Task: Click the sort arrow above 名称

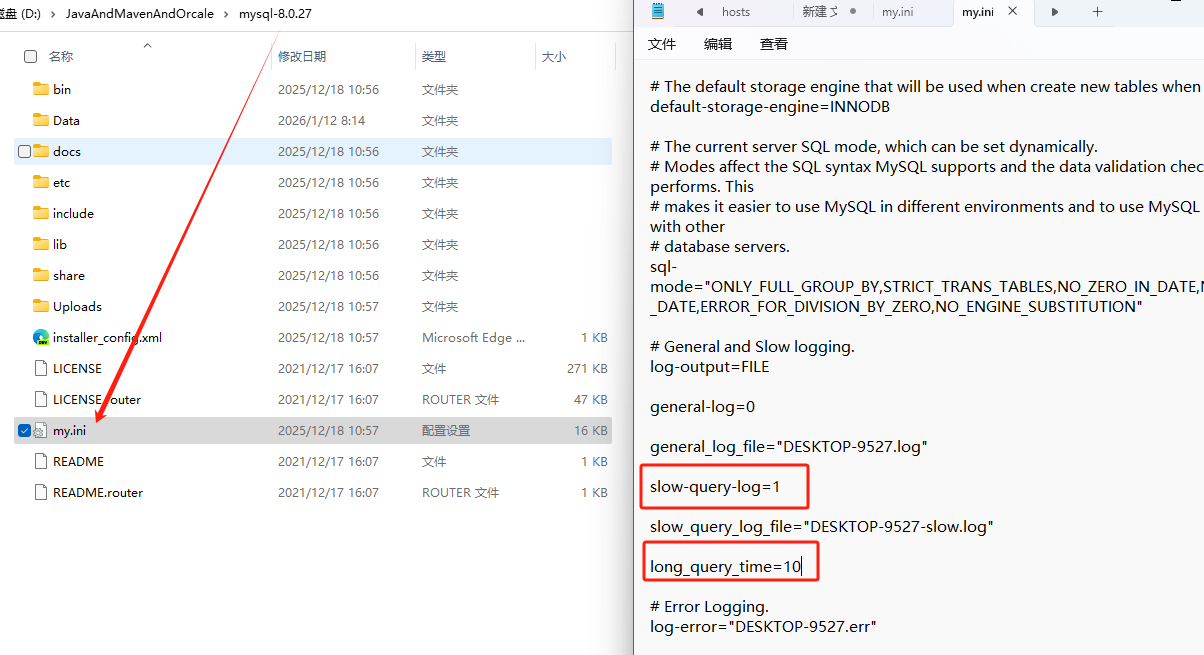Action: (x=147, y=46)
